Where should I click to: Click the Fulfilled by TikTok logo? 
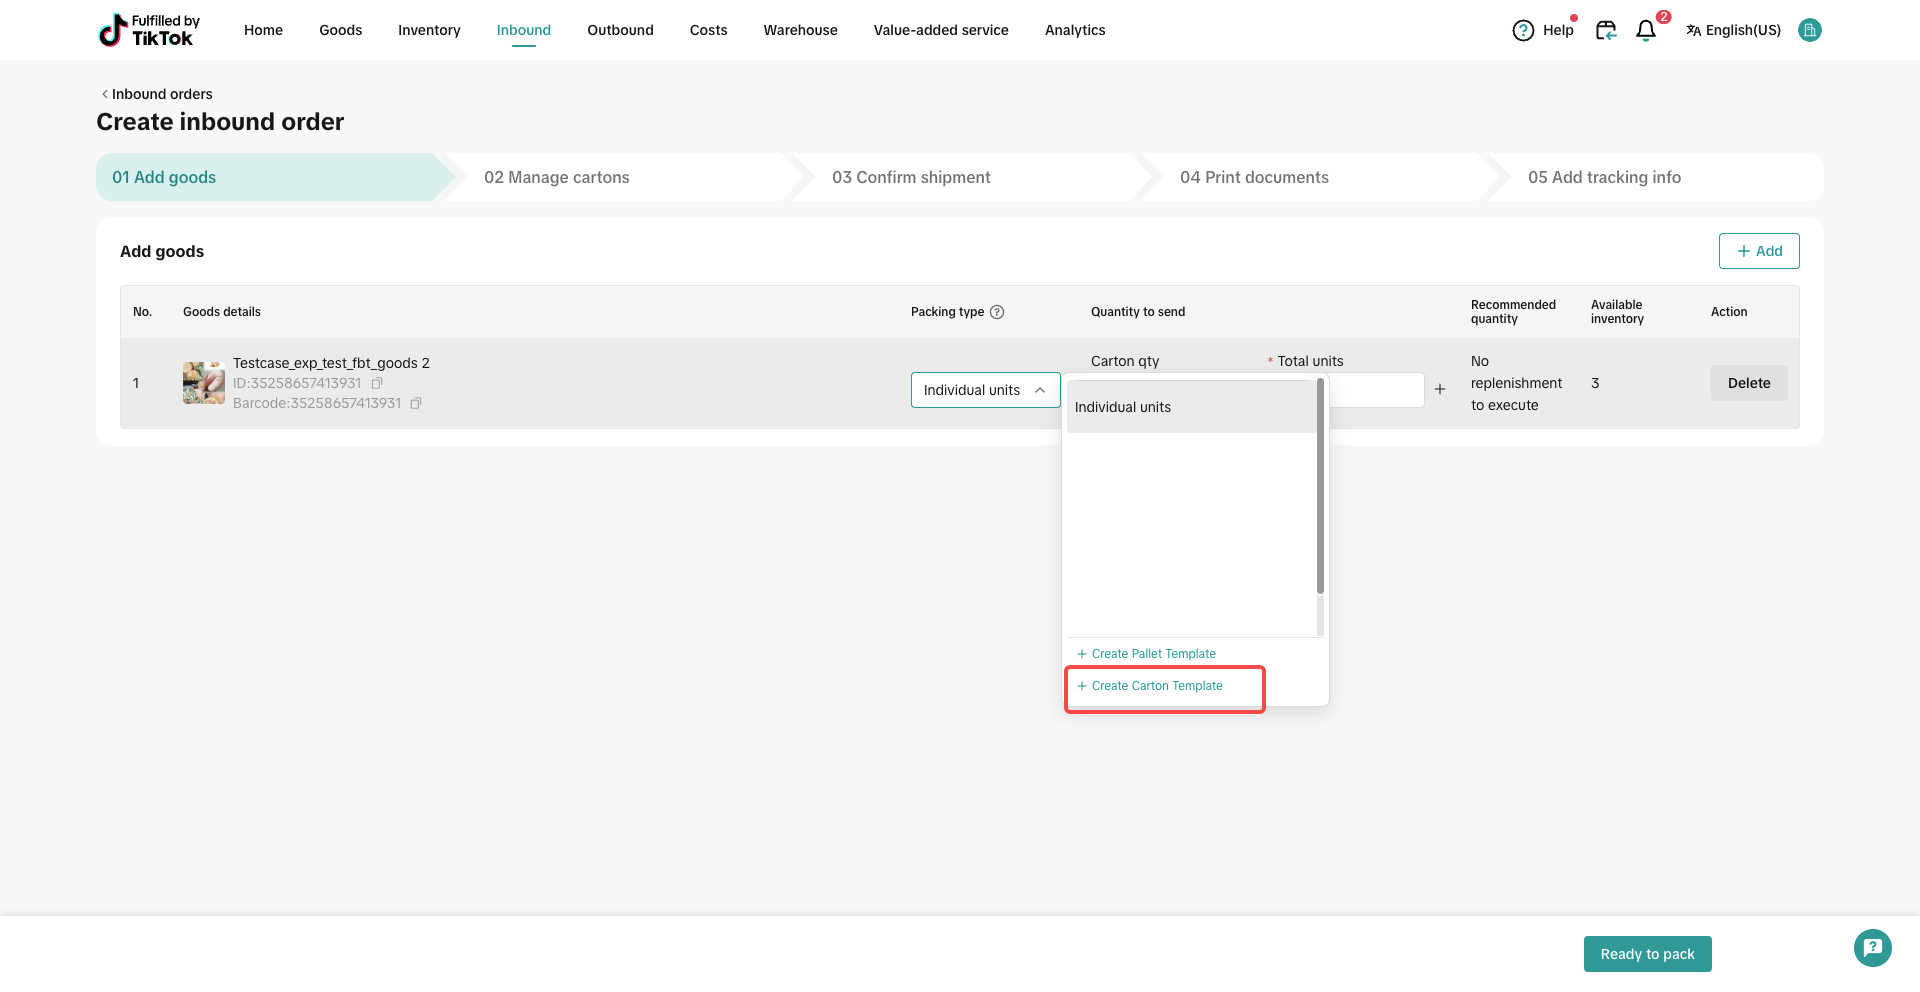point(149,30)
